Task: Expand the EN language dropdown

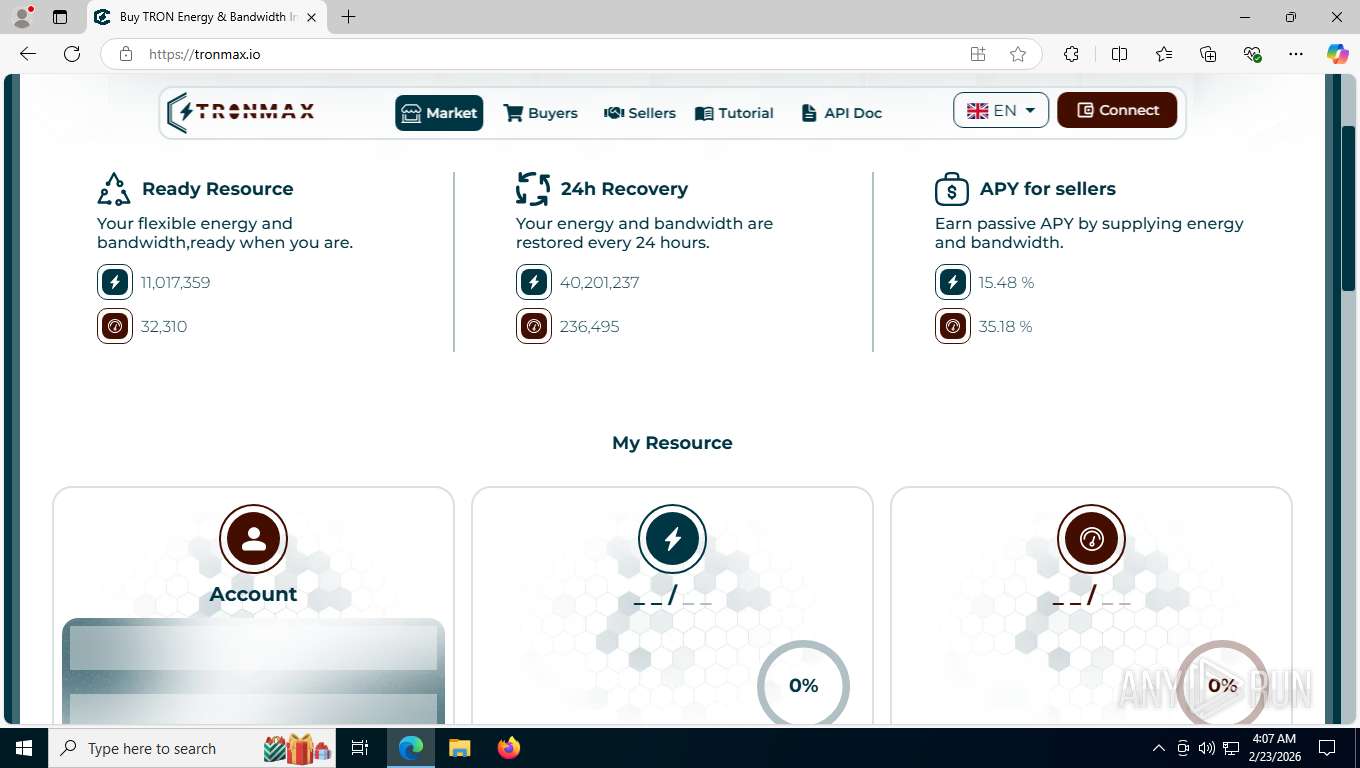Action: point(1001,110)
